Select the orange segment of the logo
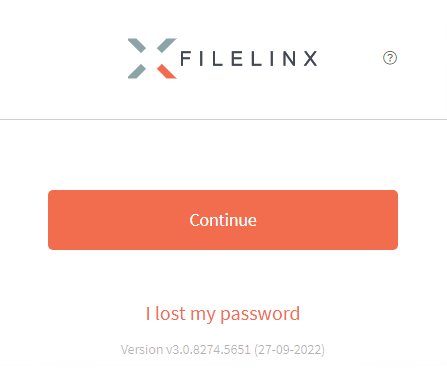The image size is (447, 368). [x=167, y=71]
